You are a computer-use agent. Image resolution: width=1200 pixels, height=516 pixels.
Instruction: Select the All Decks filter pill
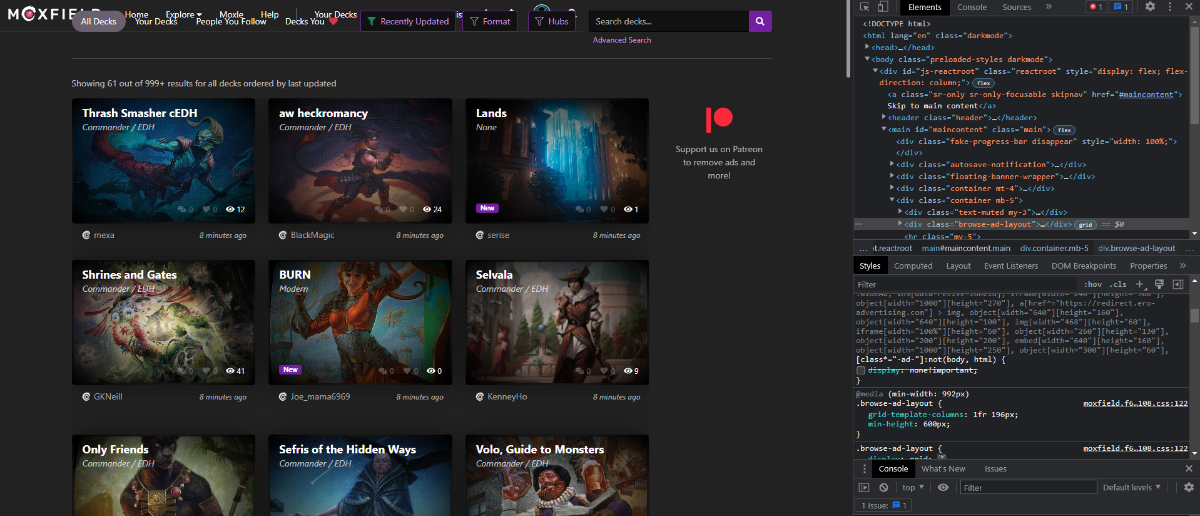click(x=98, y=21)
